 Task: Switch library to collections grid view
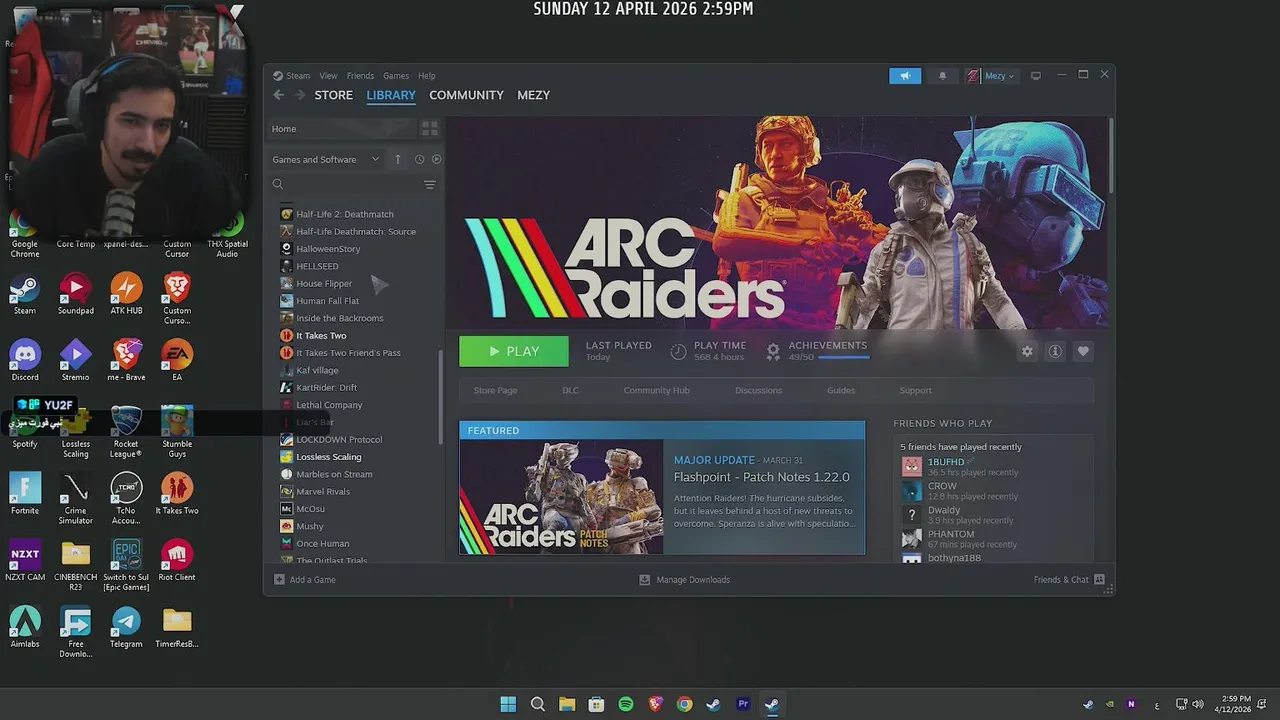[x=430, y=129]
